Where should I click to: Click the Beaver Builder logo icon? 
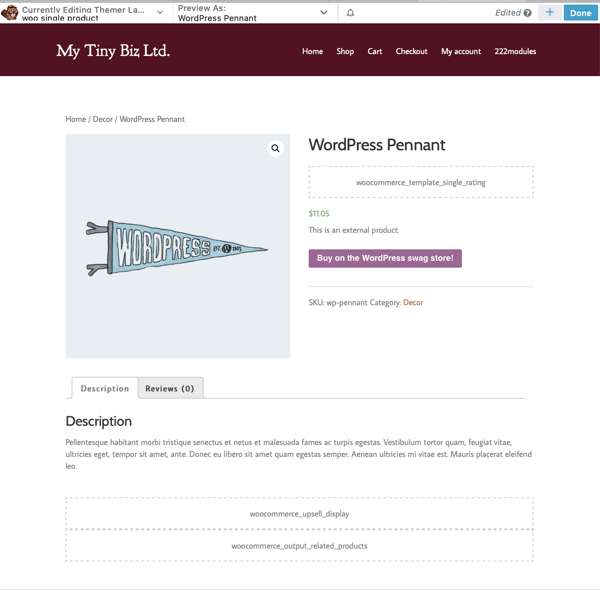point(10,12)
